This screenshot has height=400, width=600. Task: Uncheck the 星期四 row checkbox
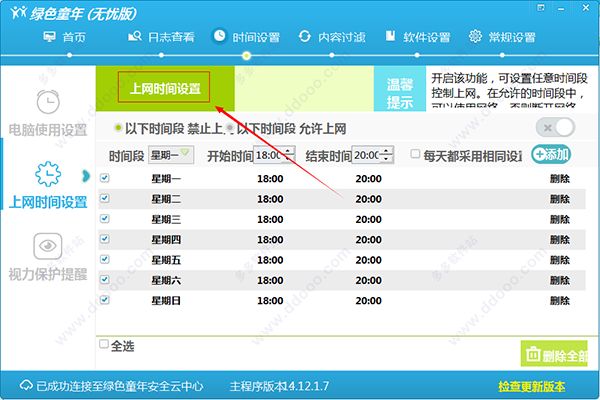[x=104, y=239]
